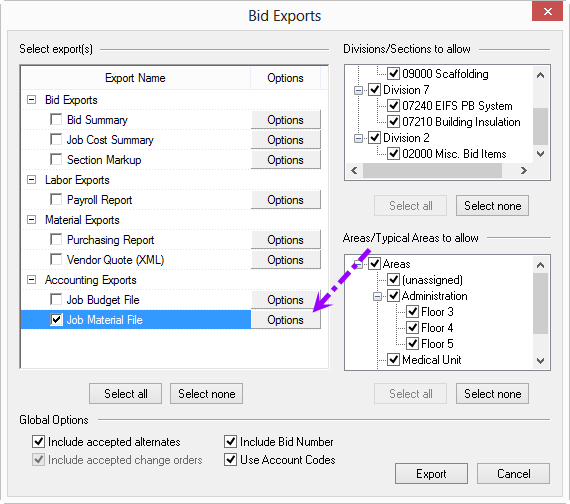Click the Divisions horizontal scroll right arrow
Screen dimensions: 570x504
click(x=523, y=170)
